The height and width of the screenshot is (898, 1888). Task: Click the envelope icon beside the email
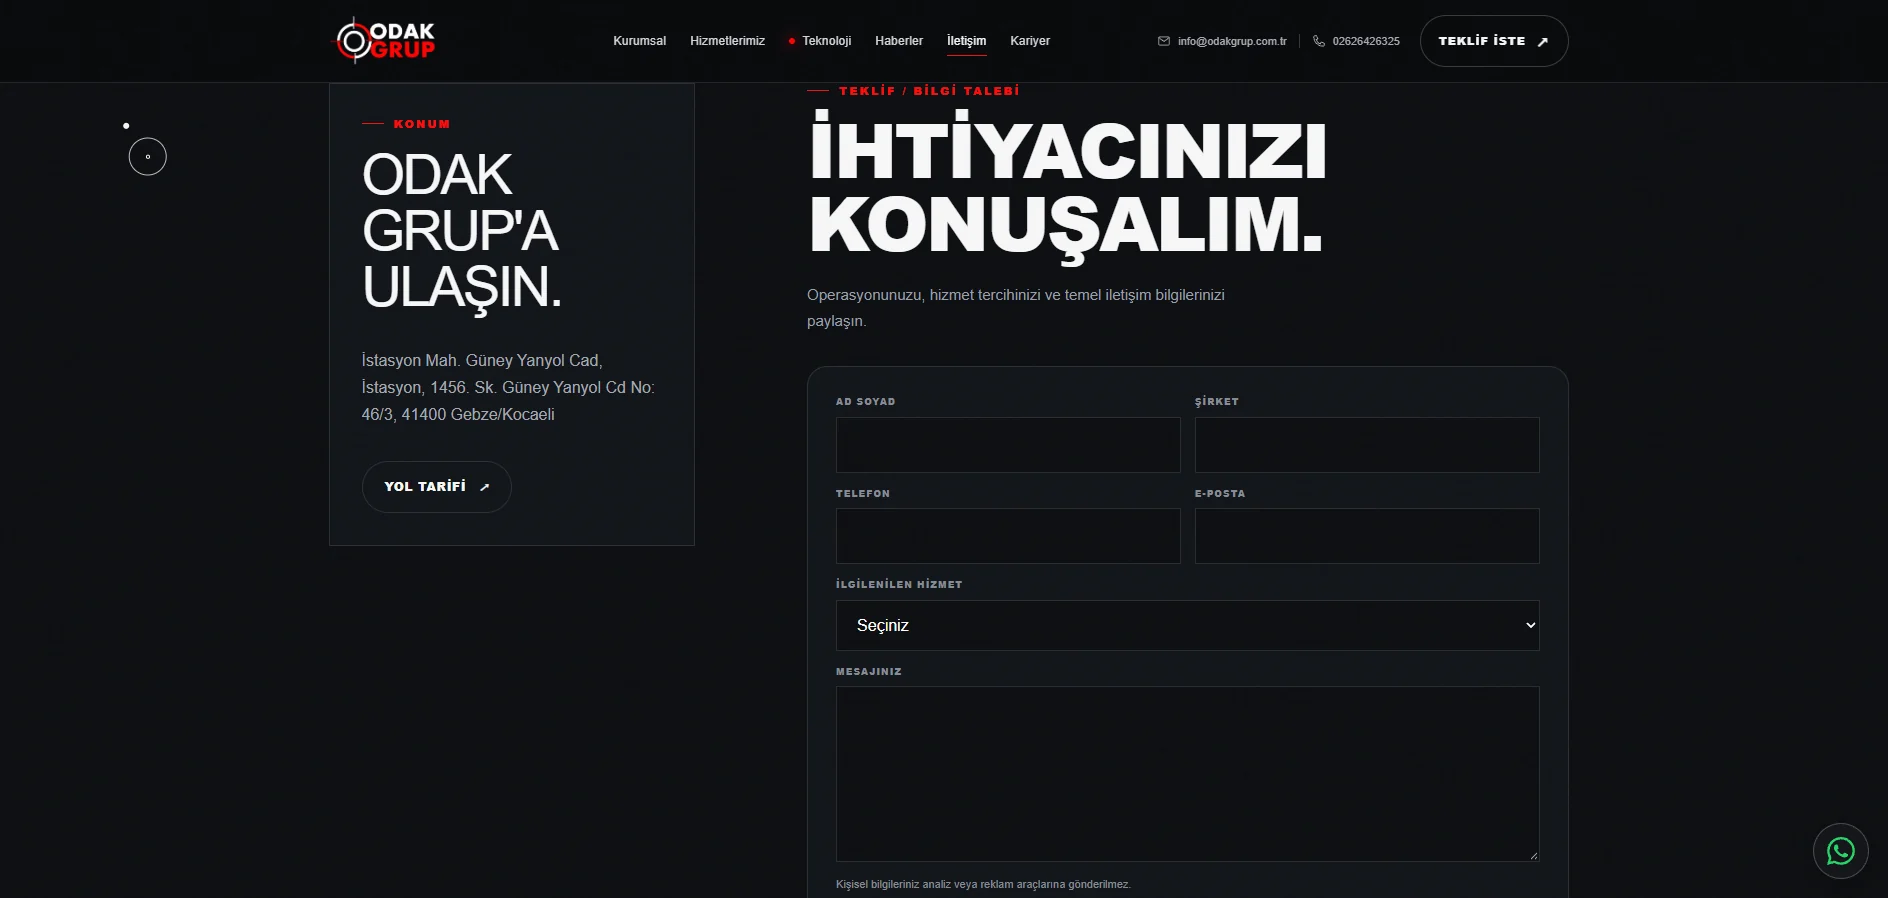(x=1164, y=41)
